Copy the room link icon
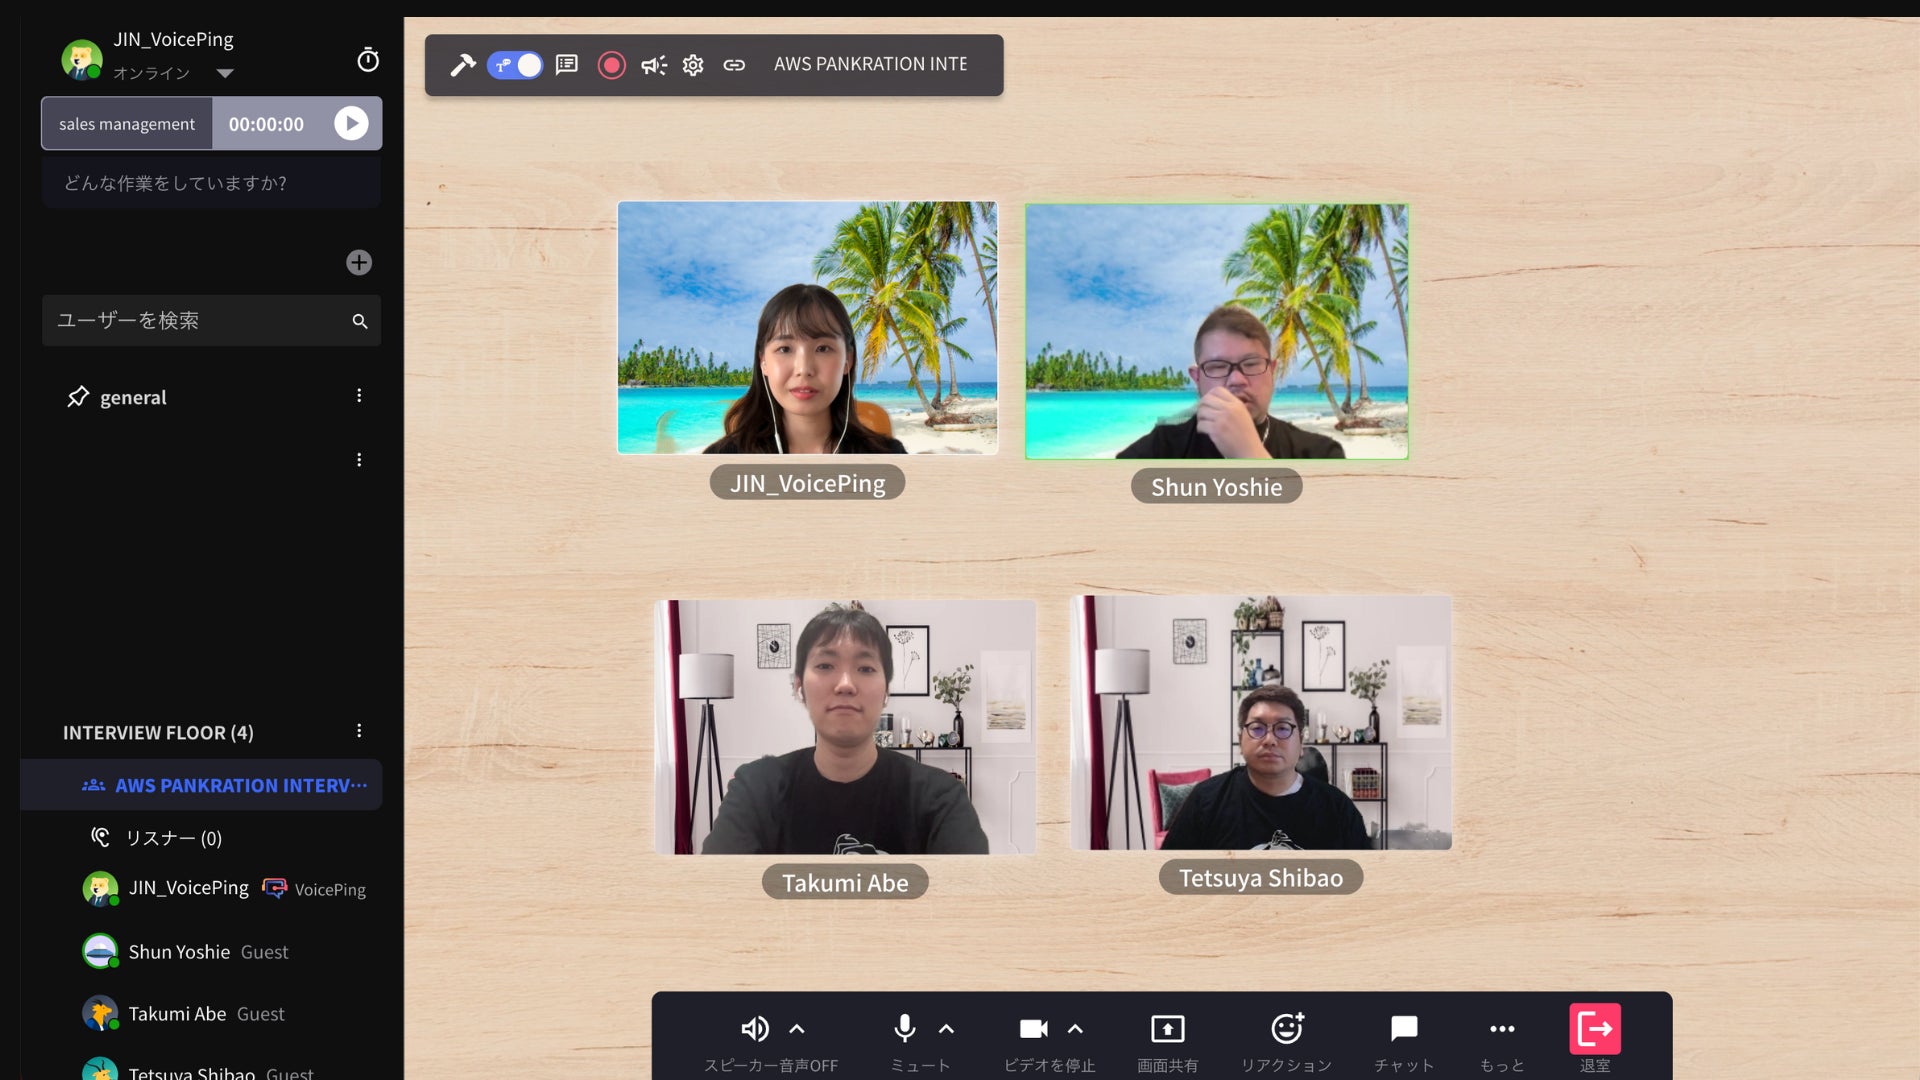 (734, 65)
